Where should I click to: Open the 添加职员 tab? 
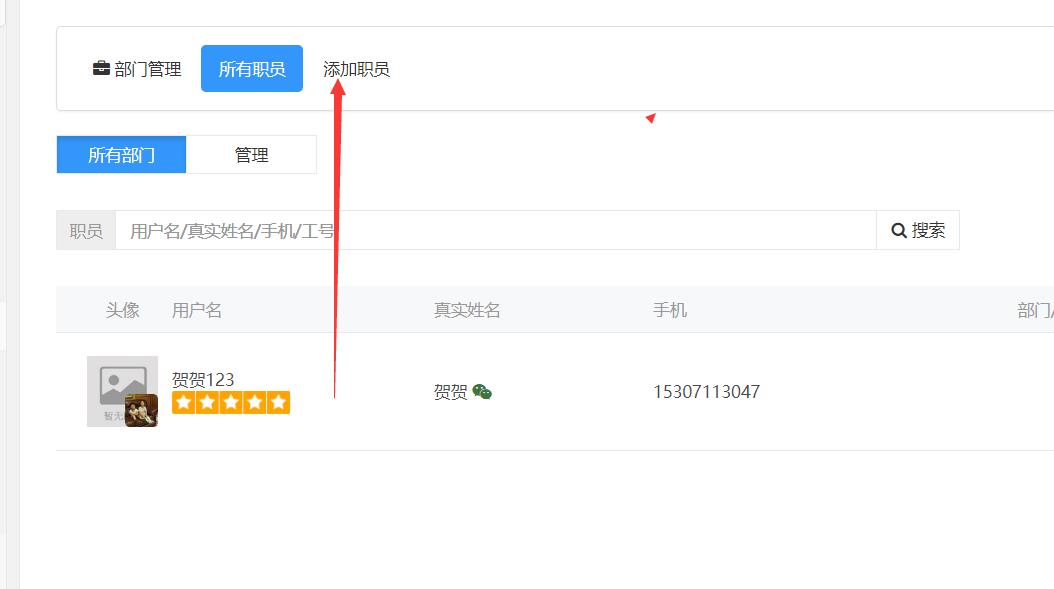coord(356,69)
